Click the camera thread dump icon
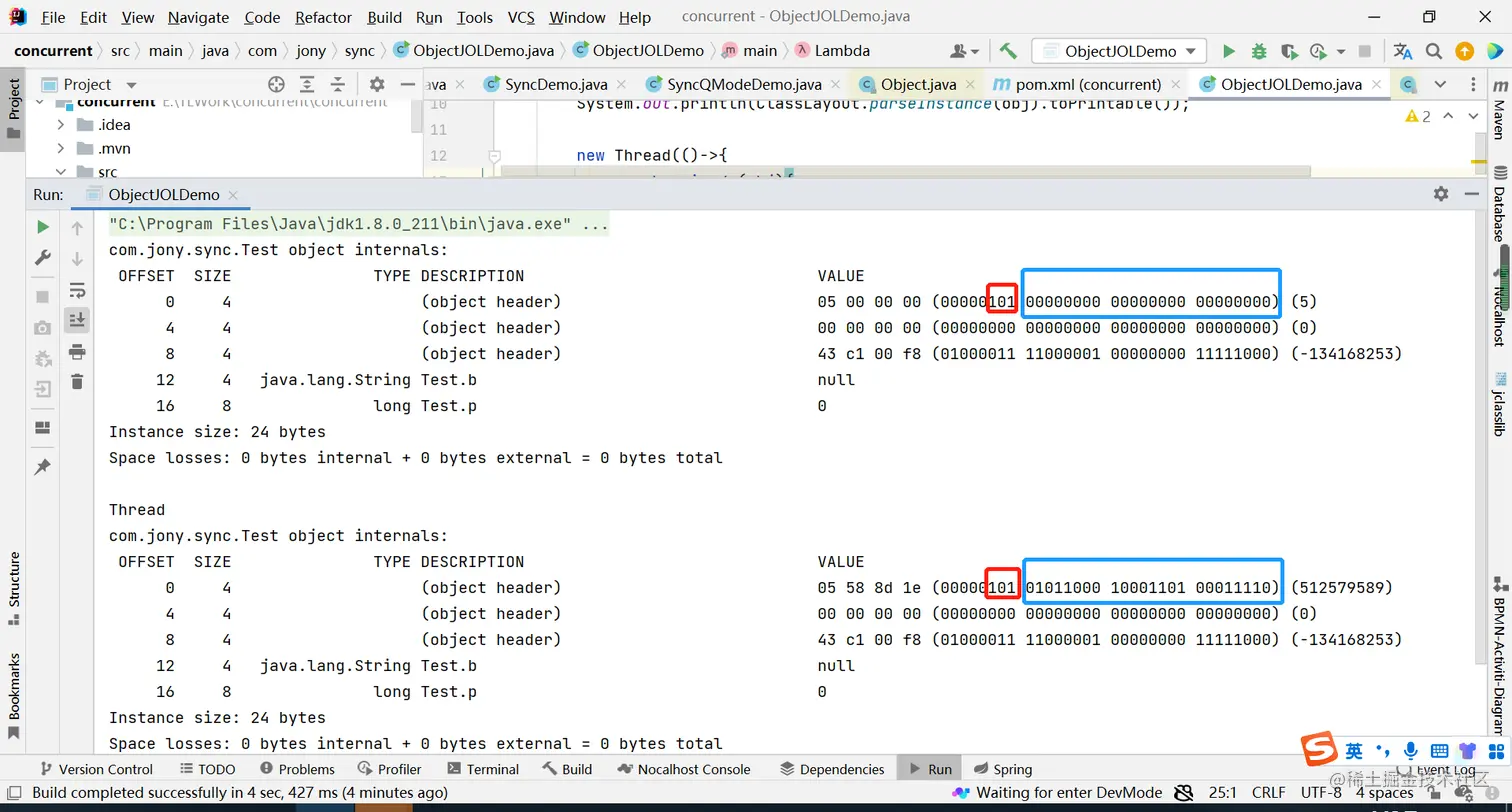 (43, 328)
